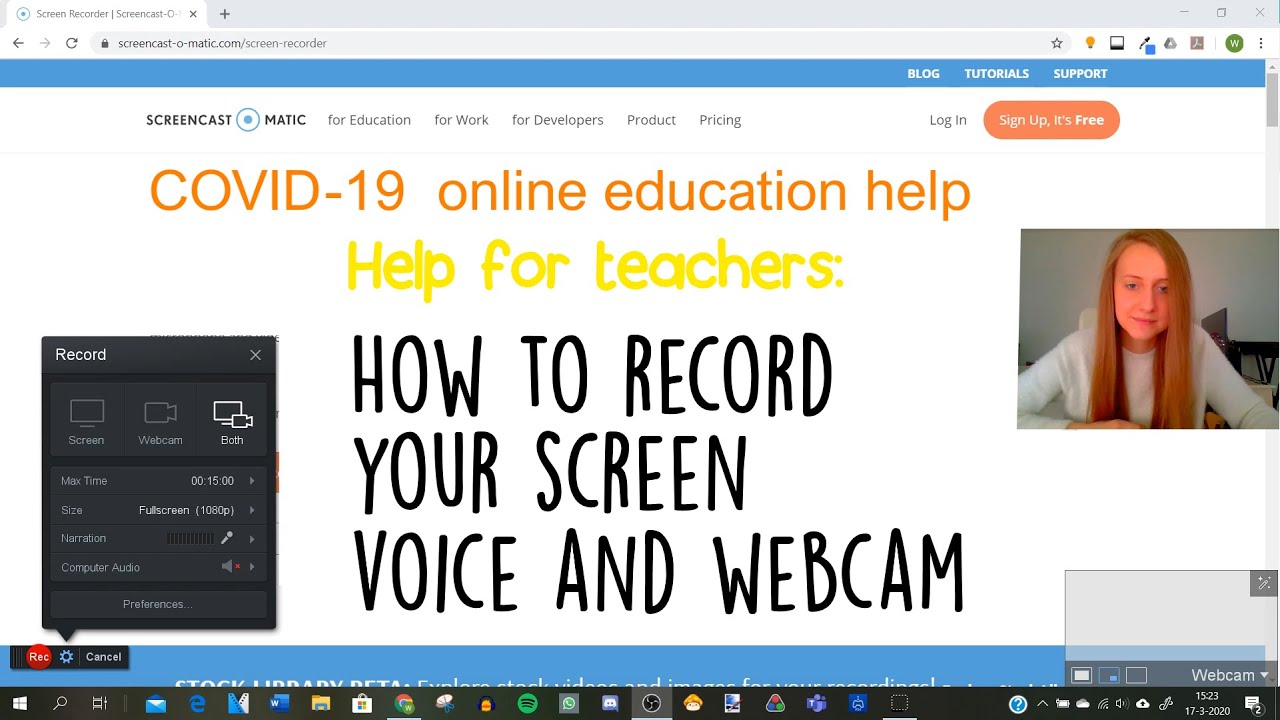The image size is (1280, 720).
Task: Open the SUPPORT link in top bar
Action: pos(1080,74)
